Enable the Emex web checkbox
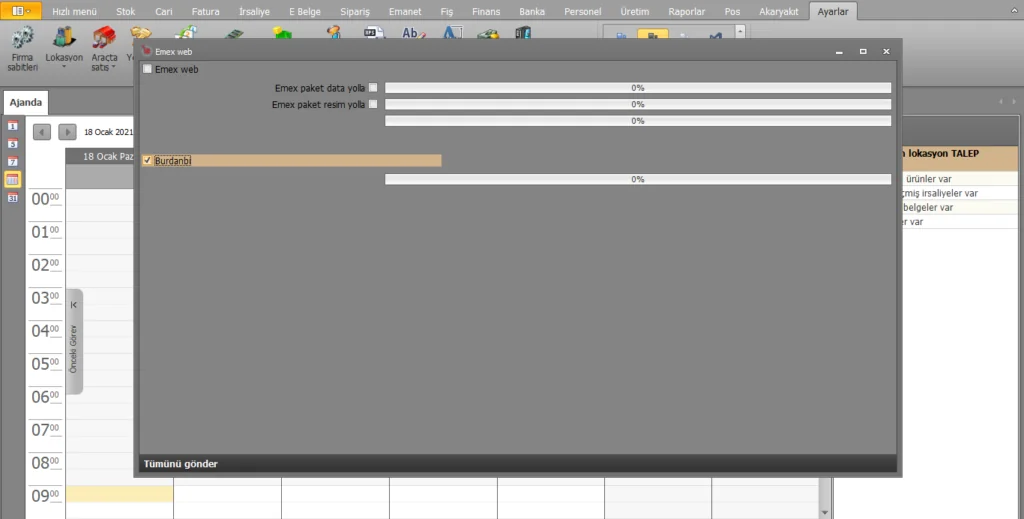 coord(148,69)
